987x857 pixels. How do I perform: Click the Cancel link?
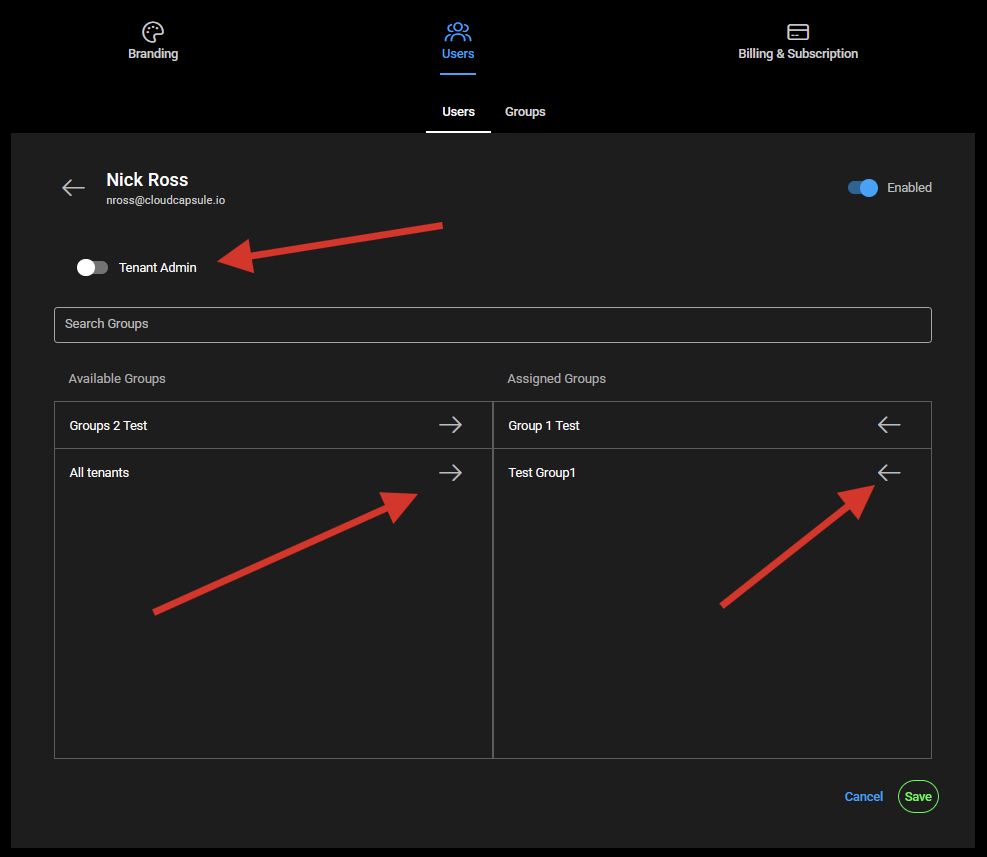863,797
